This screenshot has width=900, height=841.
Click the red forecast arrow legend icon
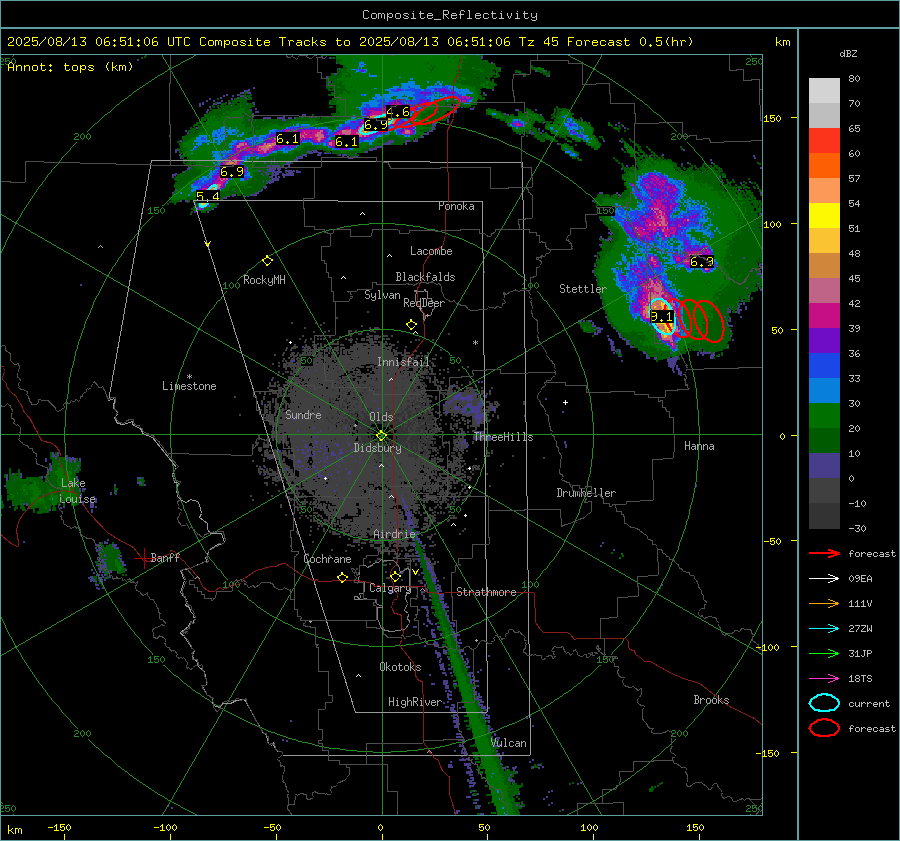point(824,553)
